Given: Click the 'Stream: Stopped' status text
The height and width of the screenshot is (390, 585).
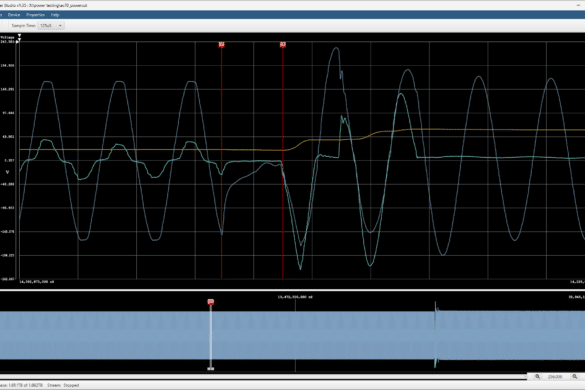Looking at the screenshot, I should pyautogui.click(x=63, y=385).
